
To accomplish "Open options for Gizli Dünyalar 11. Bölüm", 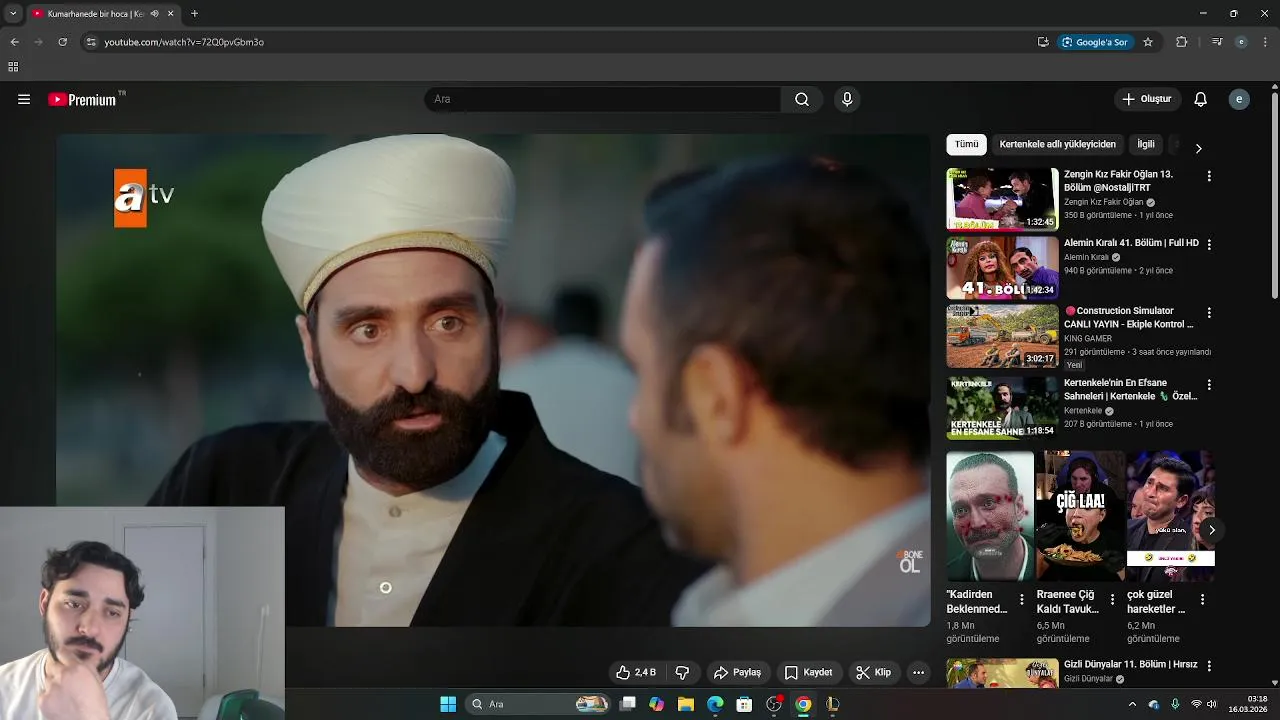I will pyautogui.click(x=1209, y=666).
